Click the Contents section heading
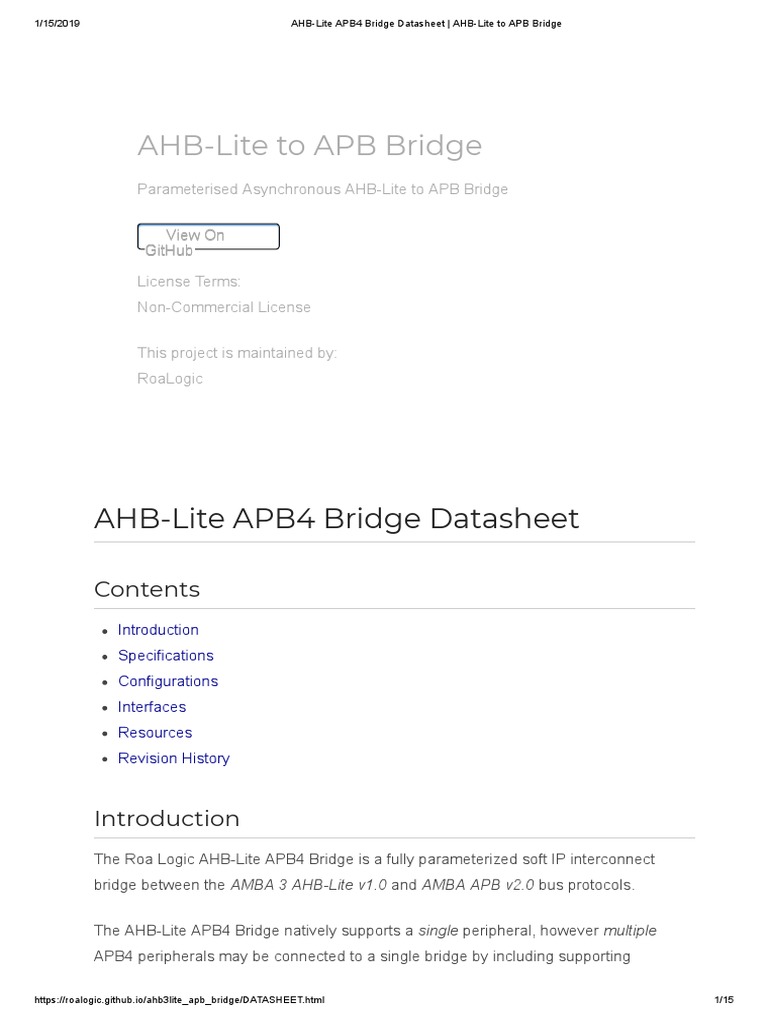Screen dimensions: 768x1024 (x=147, y=590)
